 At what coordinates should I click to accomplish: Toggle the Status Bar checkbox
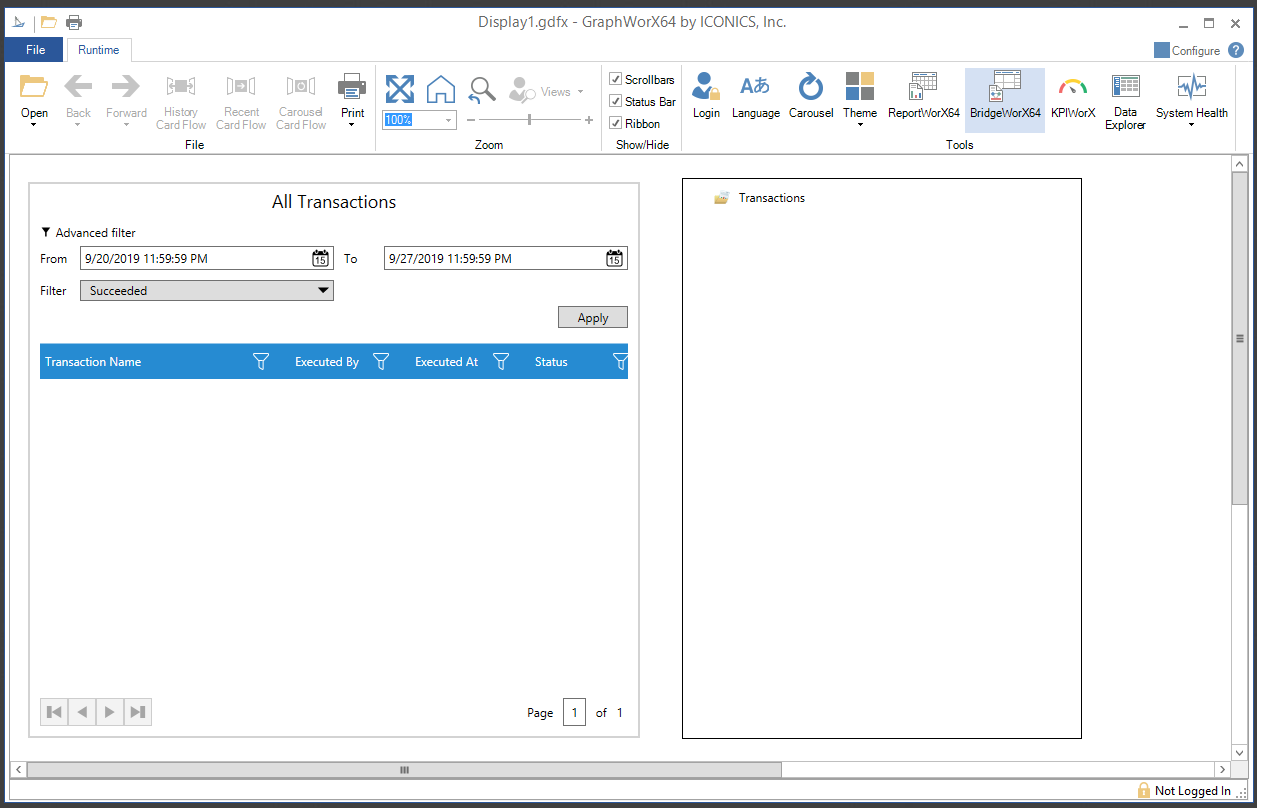616,101
